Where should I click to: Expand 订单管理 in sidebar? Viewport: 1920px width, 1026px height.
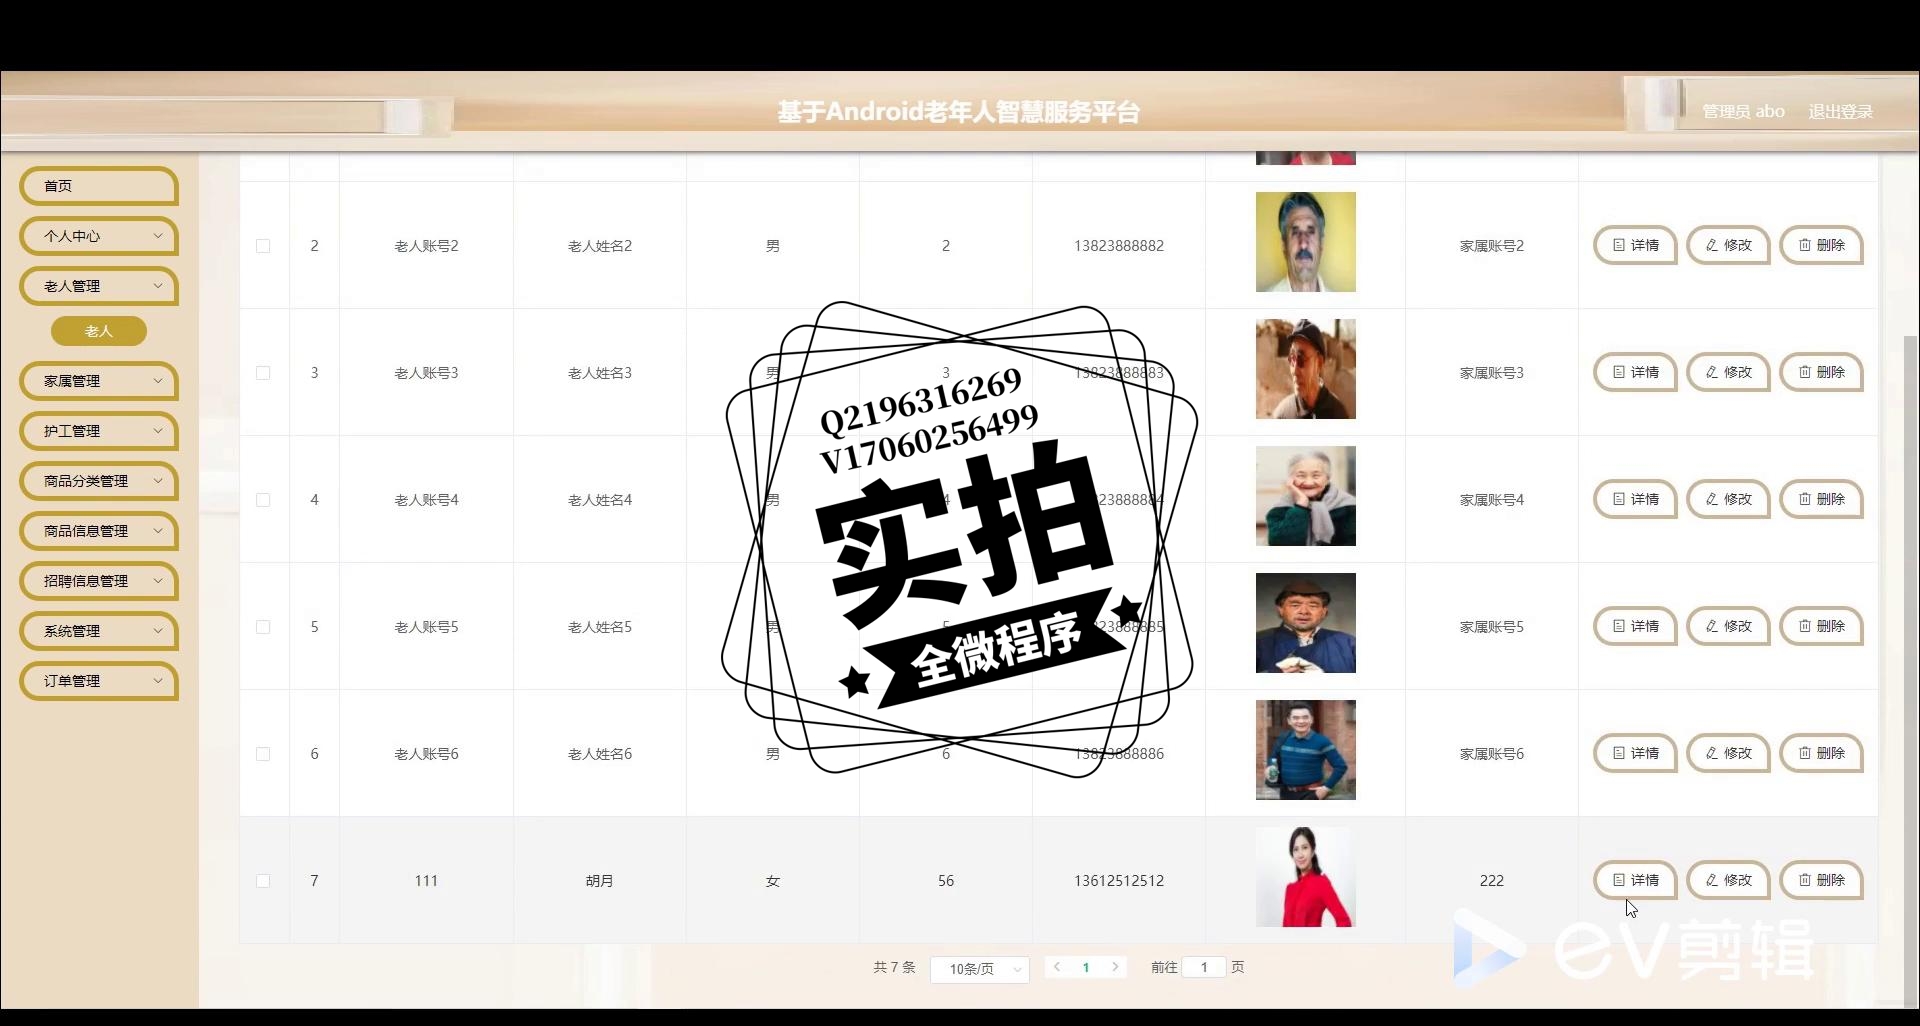coord(98,681)
